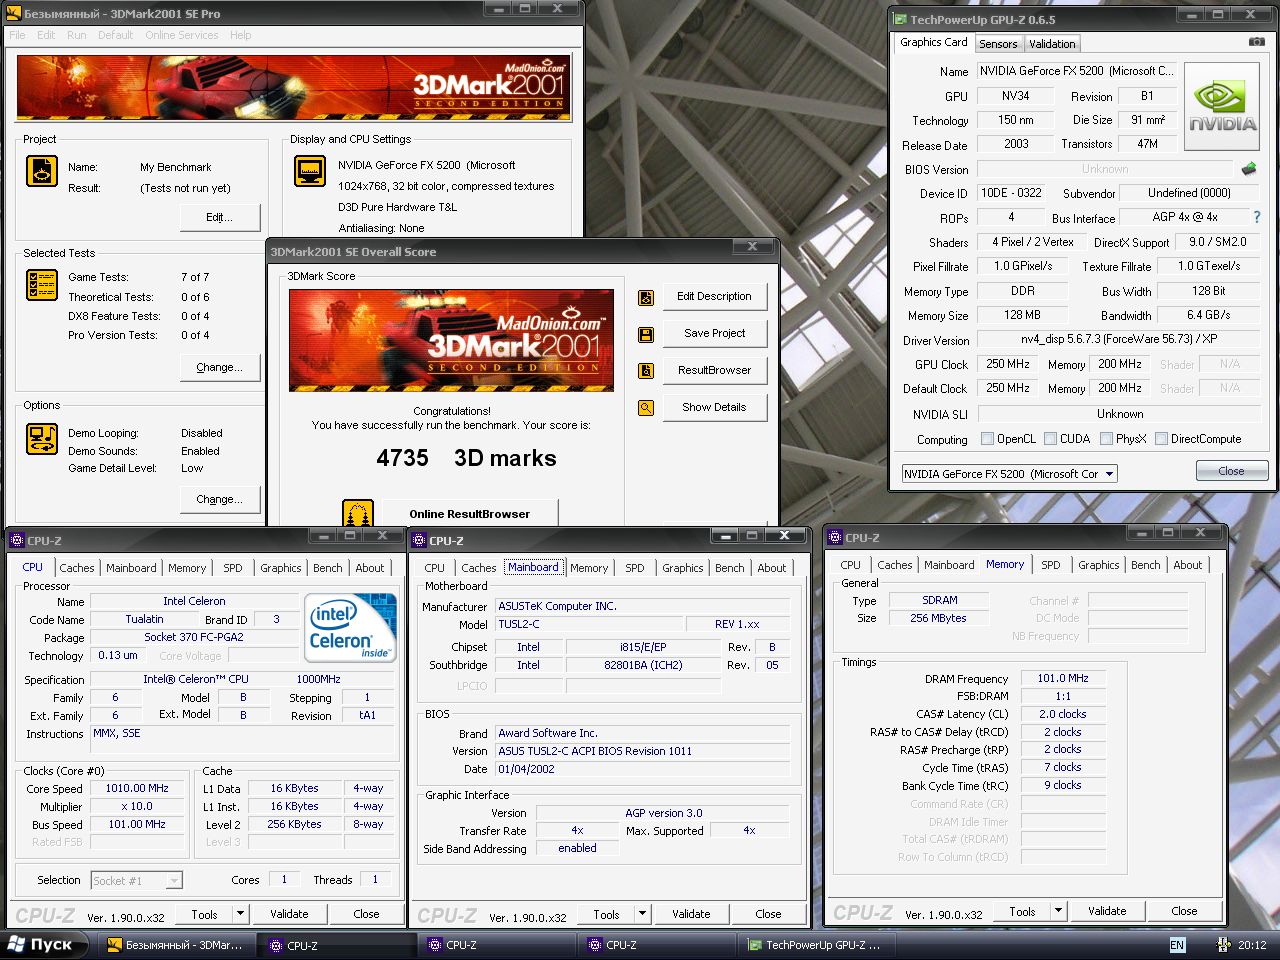1280x960 pixels.
Task: Click the '4735 3D marks' score text
Action: [466, 458]
